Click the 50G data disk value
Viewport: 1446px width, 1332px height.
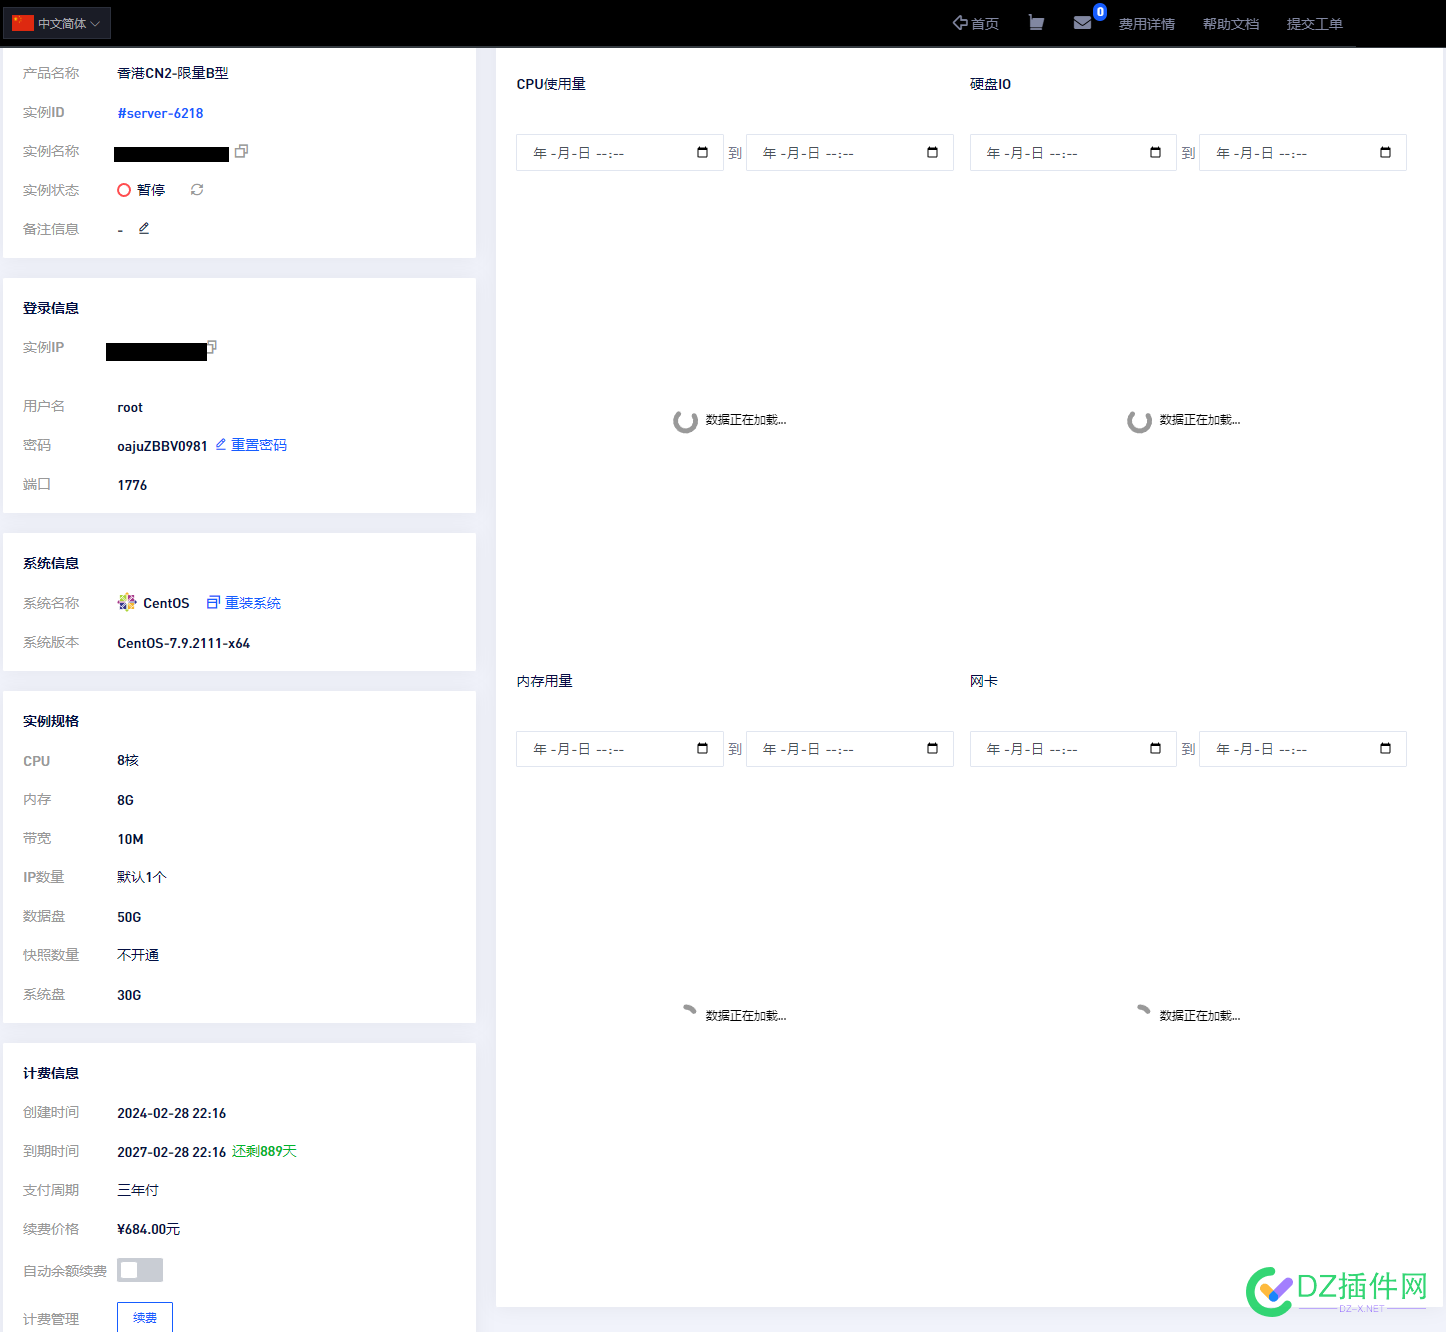pyautogui.click(x=129, y=917)
